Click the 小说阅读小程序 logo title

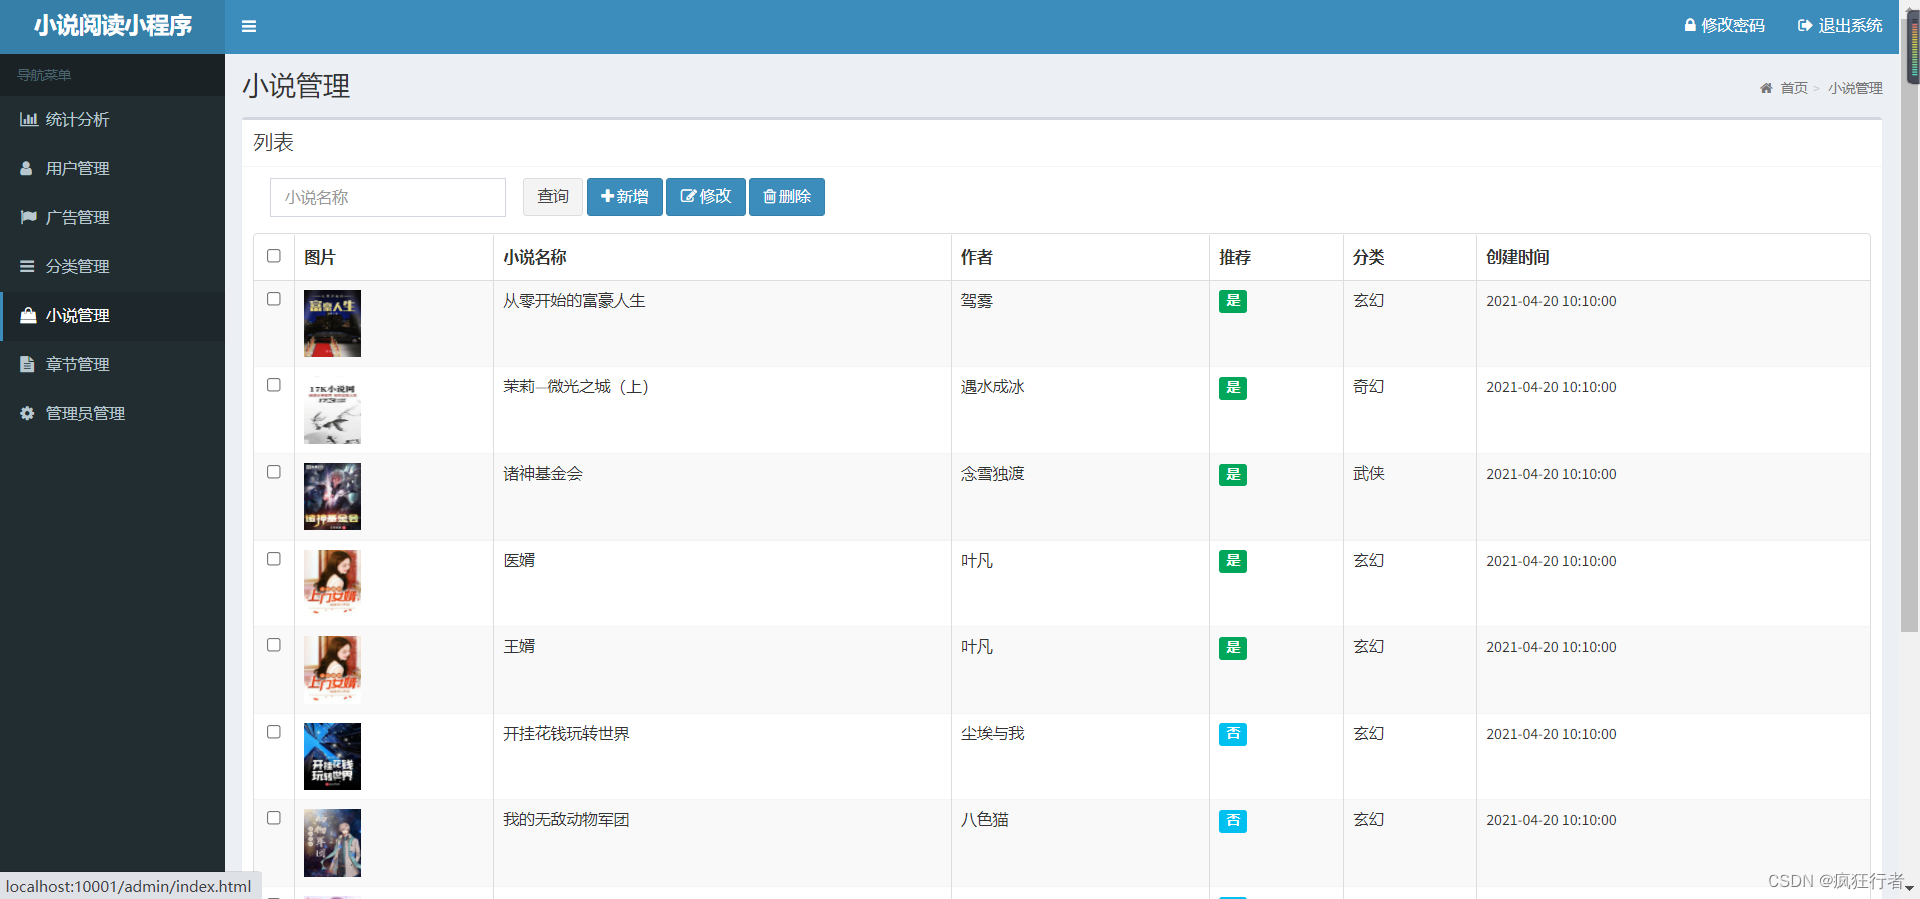113,26
